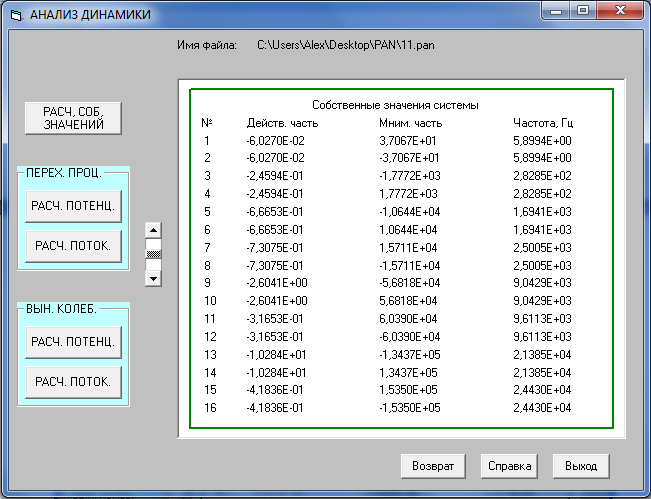Screen dimensions: 651x499
Task: Close the АНАЛИЗ ДИНАМИКИ window
Action: coord(620,11)
